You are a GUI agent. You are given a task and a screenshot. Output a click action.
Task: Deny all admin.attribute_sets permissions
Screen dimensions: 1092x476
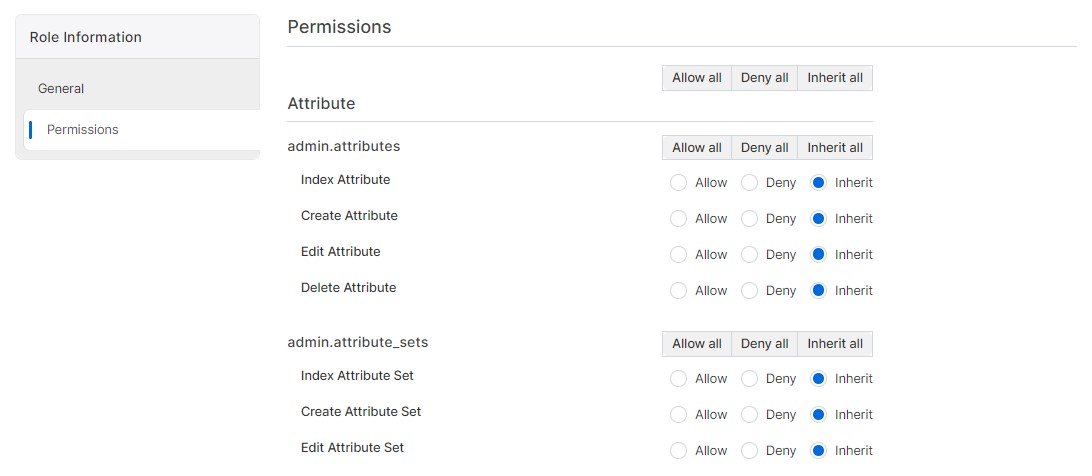764,344
